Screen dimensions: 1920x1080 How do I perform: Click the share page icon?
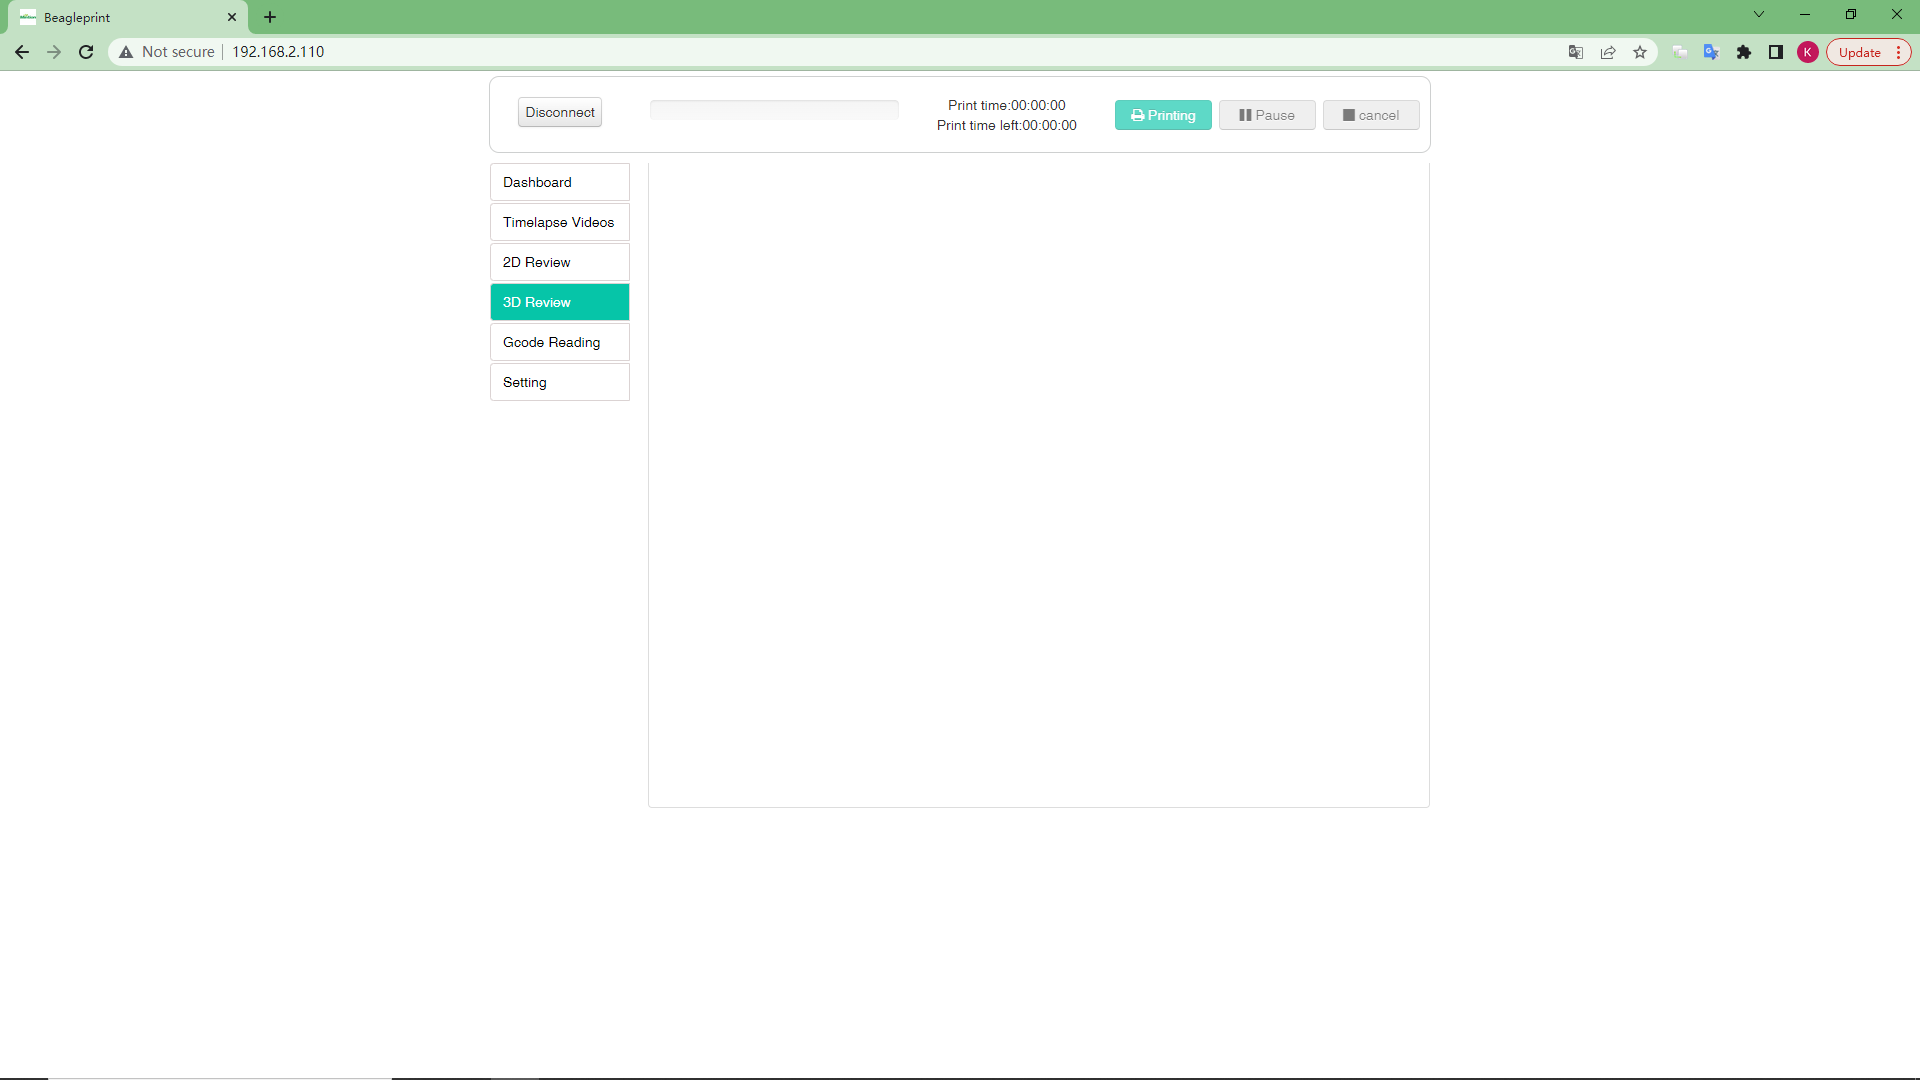[1608, 52]
